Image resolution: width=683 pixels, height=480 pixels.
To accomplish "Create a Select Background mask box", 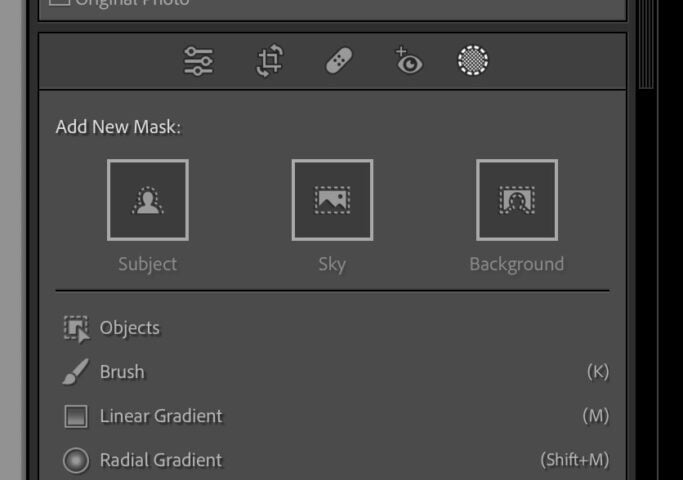I will coord(517,200).
